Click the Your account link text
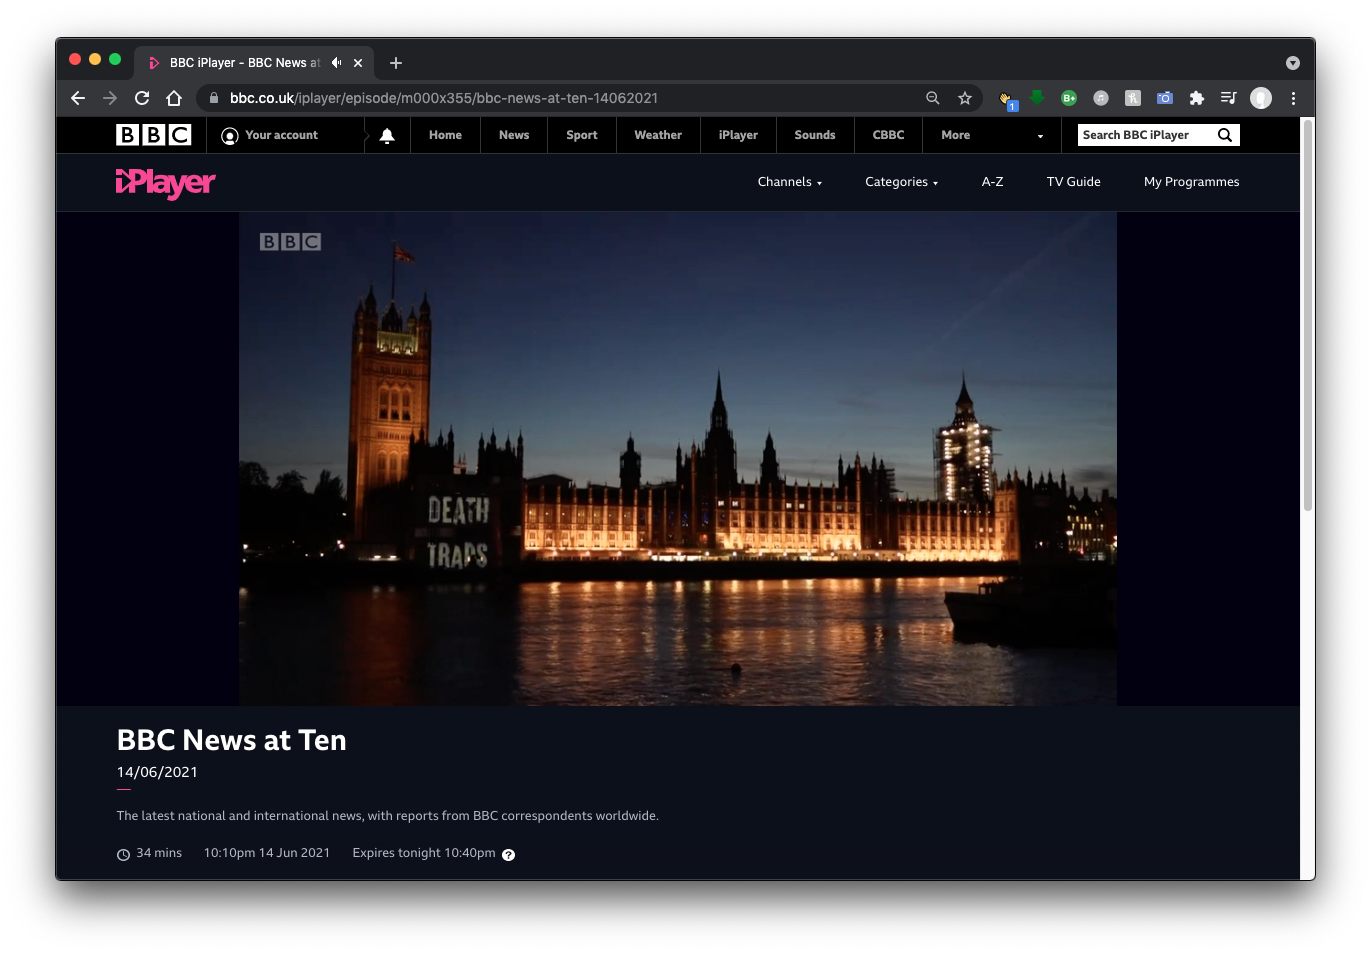Image resolution: width=1371 pixels, height=954 pixels. click(282, 135)
